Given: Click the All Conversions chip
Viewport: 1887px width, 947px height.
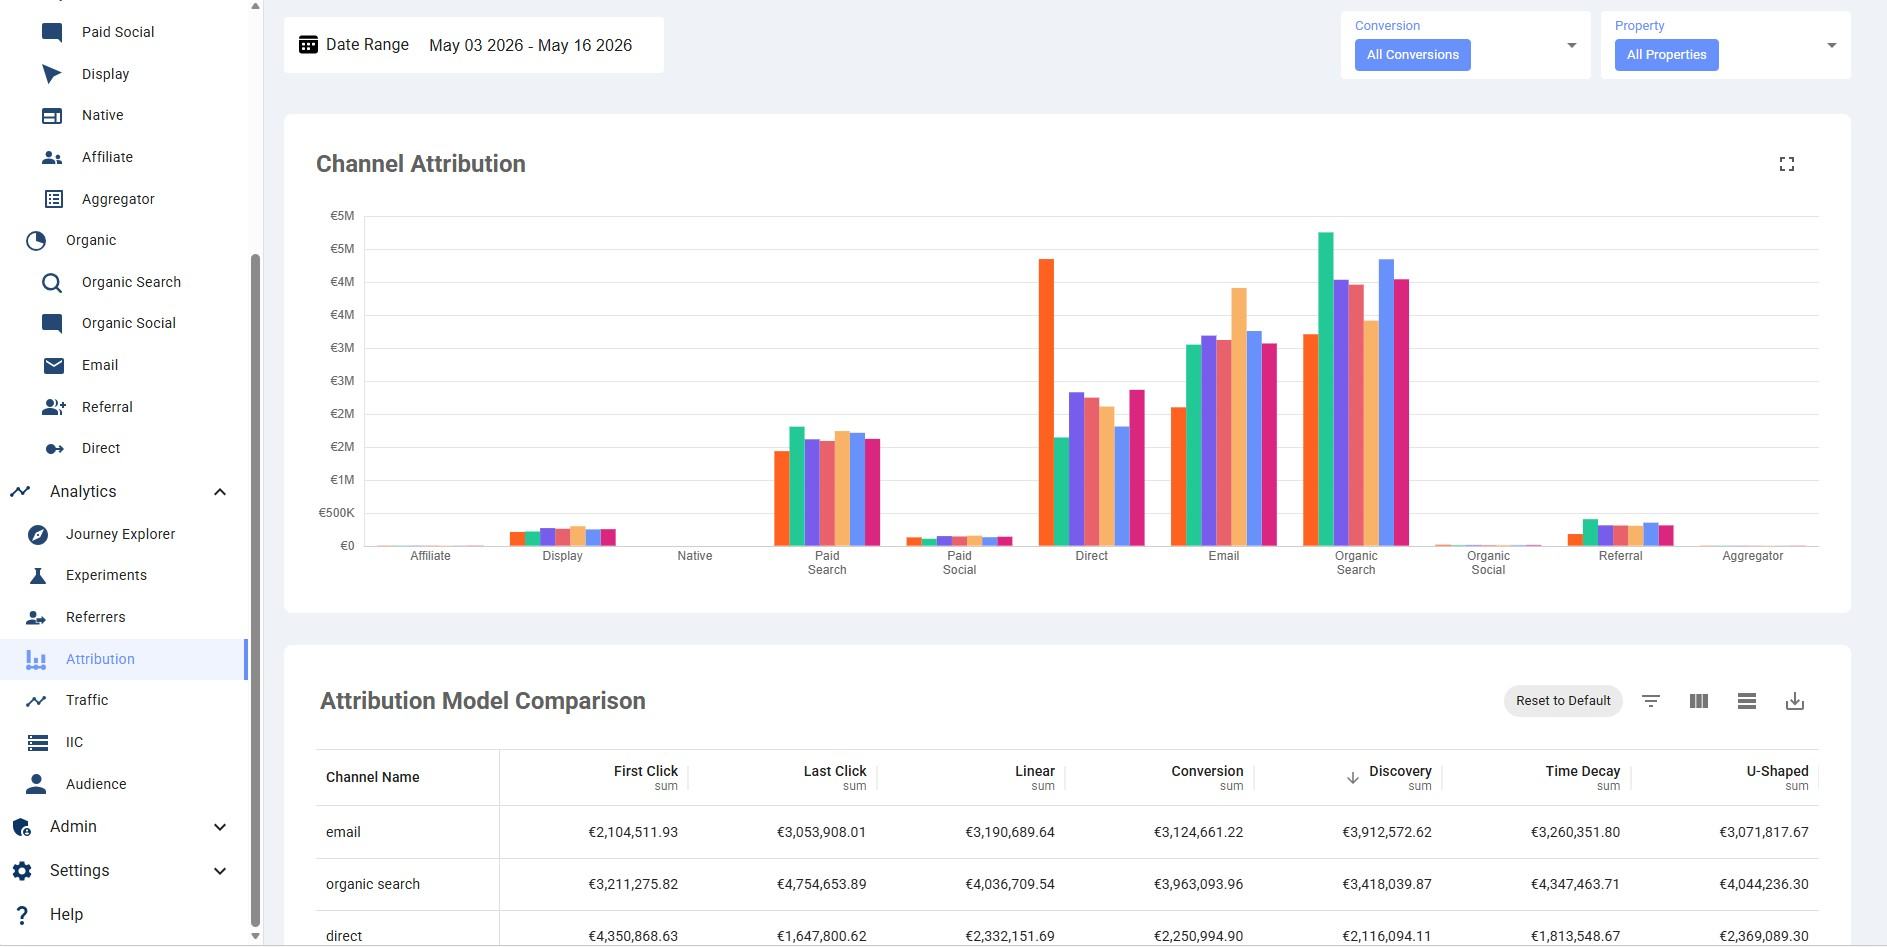Looking at the screenshot, I should click(1412, 55).
